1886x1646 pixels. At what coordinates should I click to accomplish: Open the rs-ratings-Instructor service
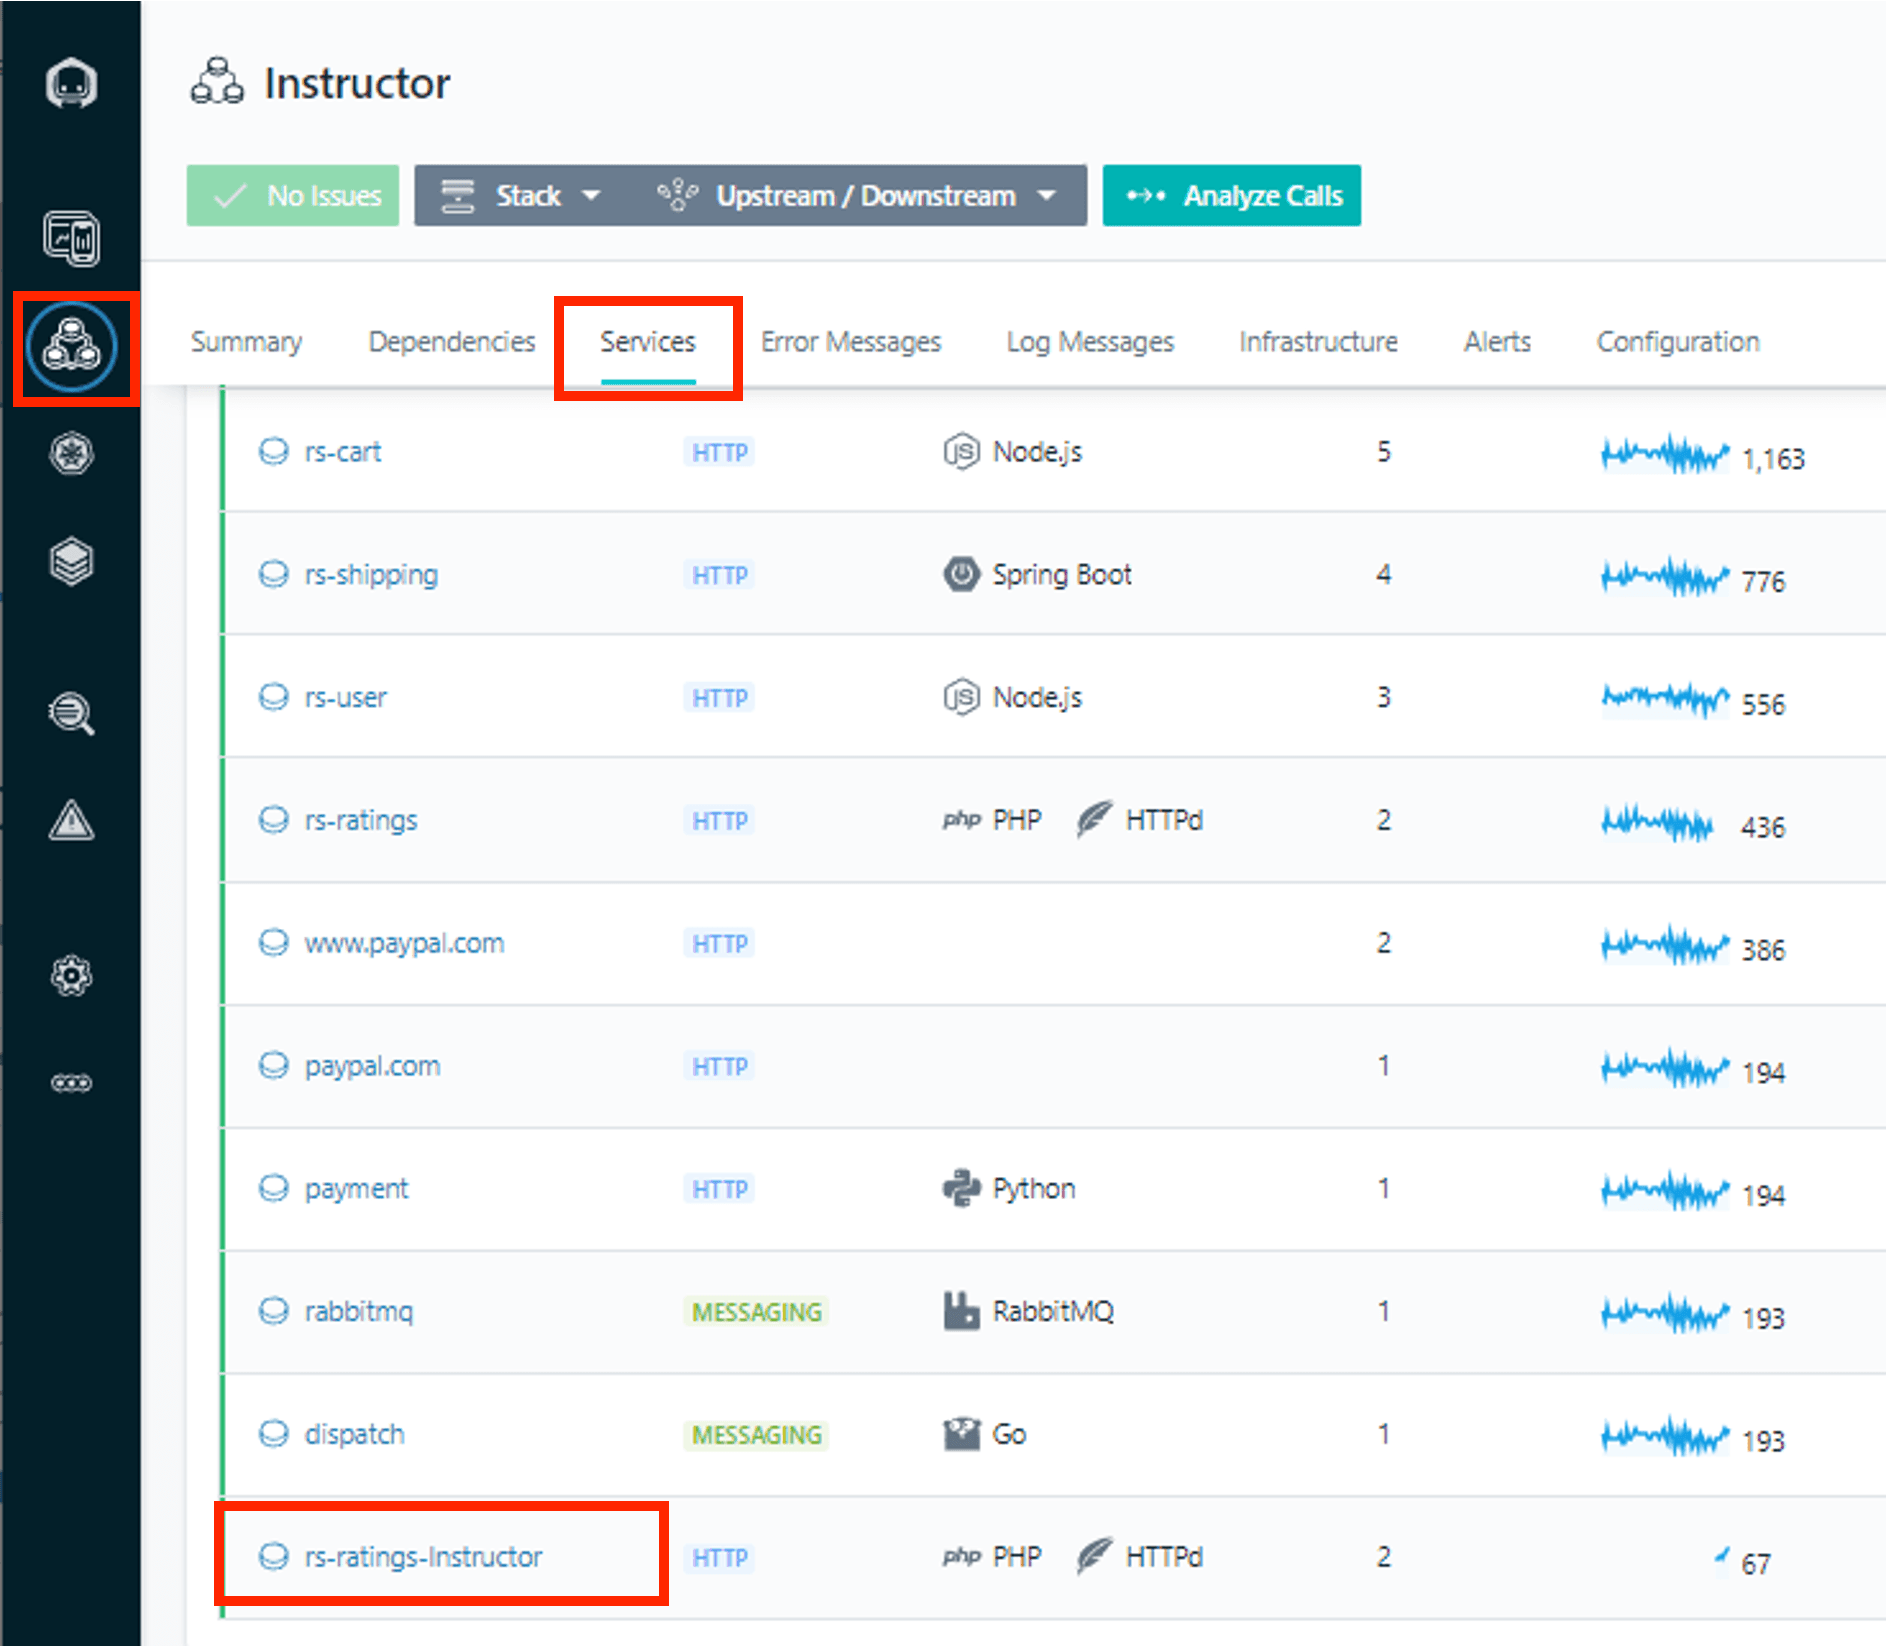(x=423, y=1557)
